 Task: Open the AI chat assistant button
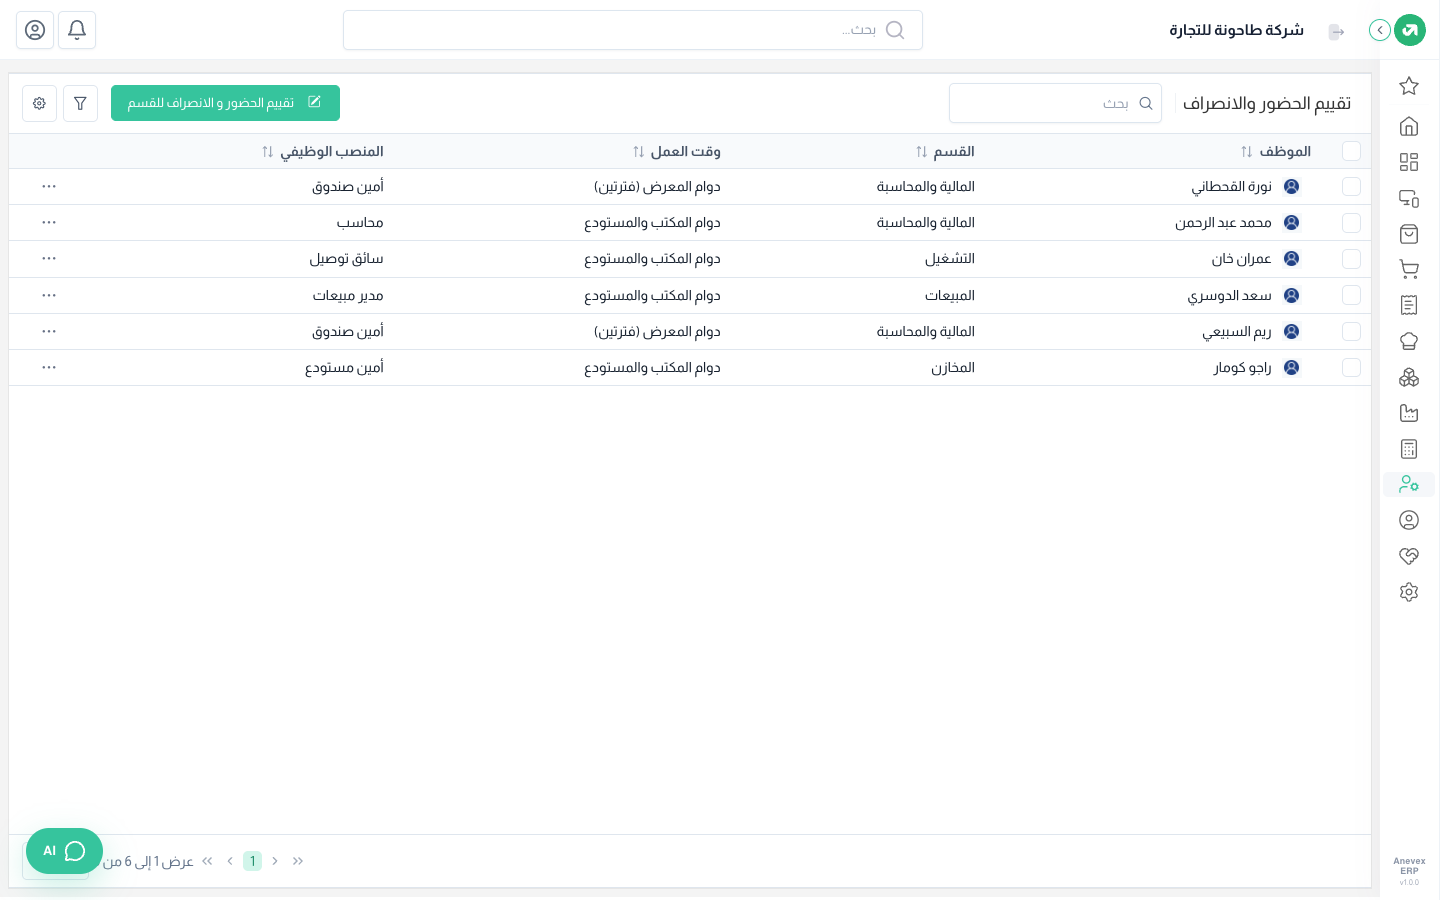(x=64, y=851)
